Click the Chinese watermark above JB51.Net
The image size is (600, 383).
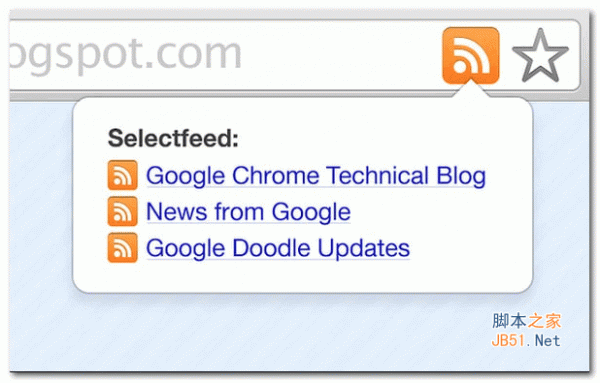tap(527, 321)
